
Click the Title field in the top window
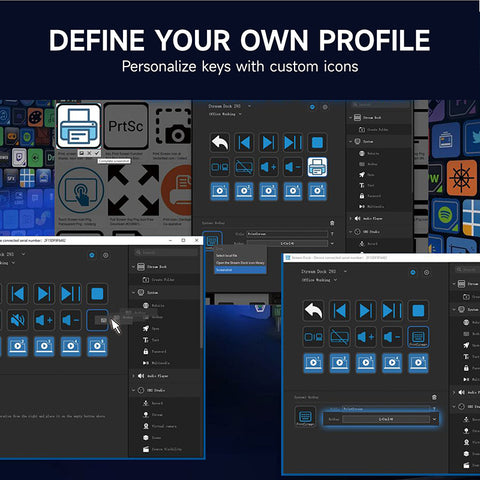tap(287, 234)
